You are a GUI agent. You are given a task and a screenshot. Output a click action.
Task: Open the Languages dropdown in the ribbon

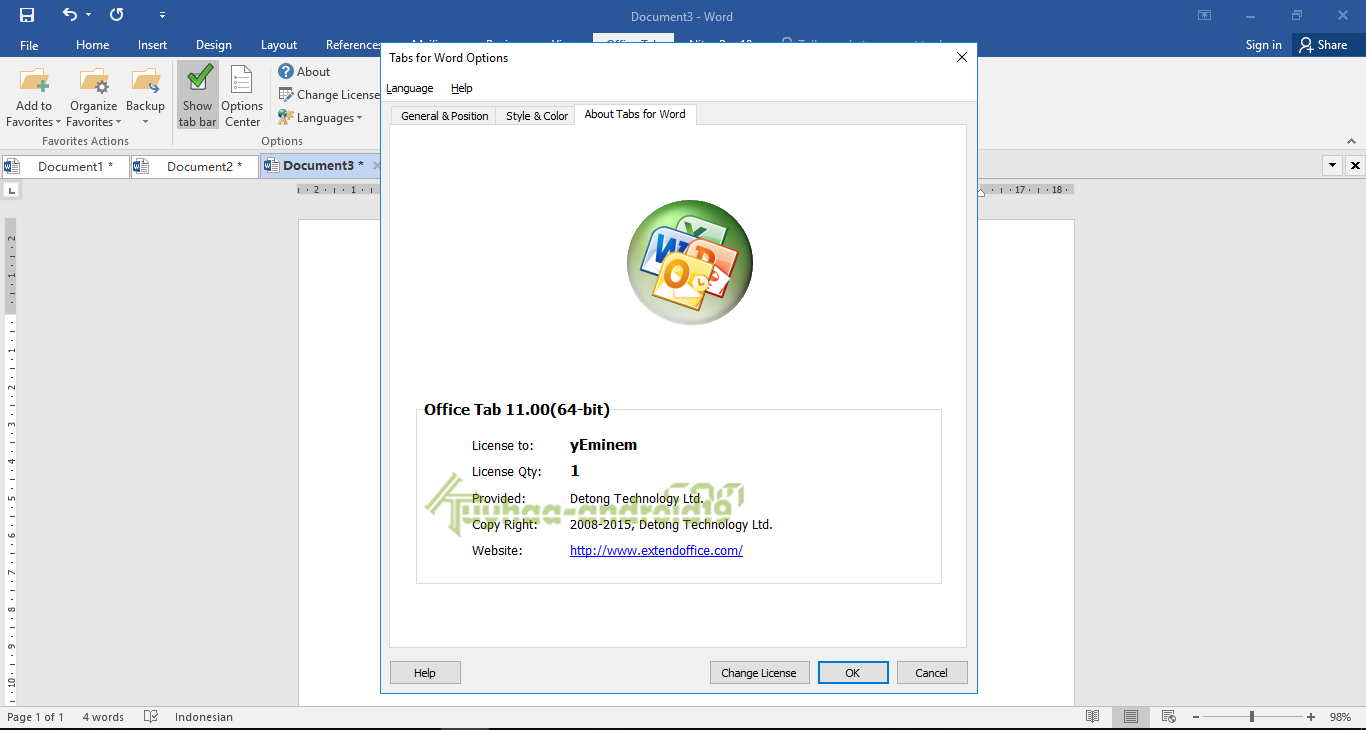tap(320, 118)
